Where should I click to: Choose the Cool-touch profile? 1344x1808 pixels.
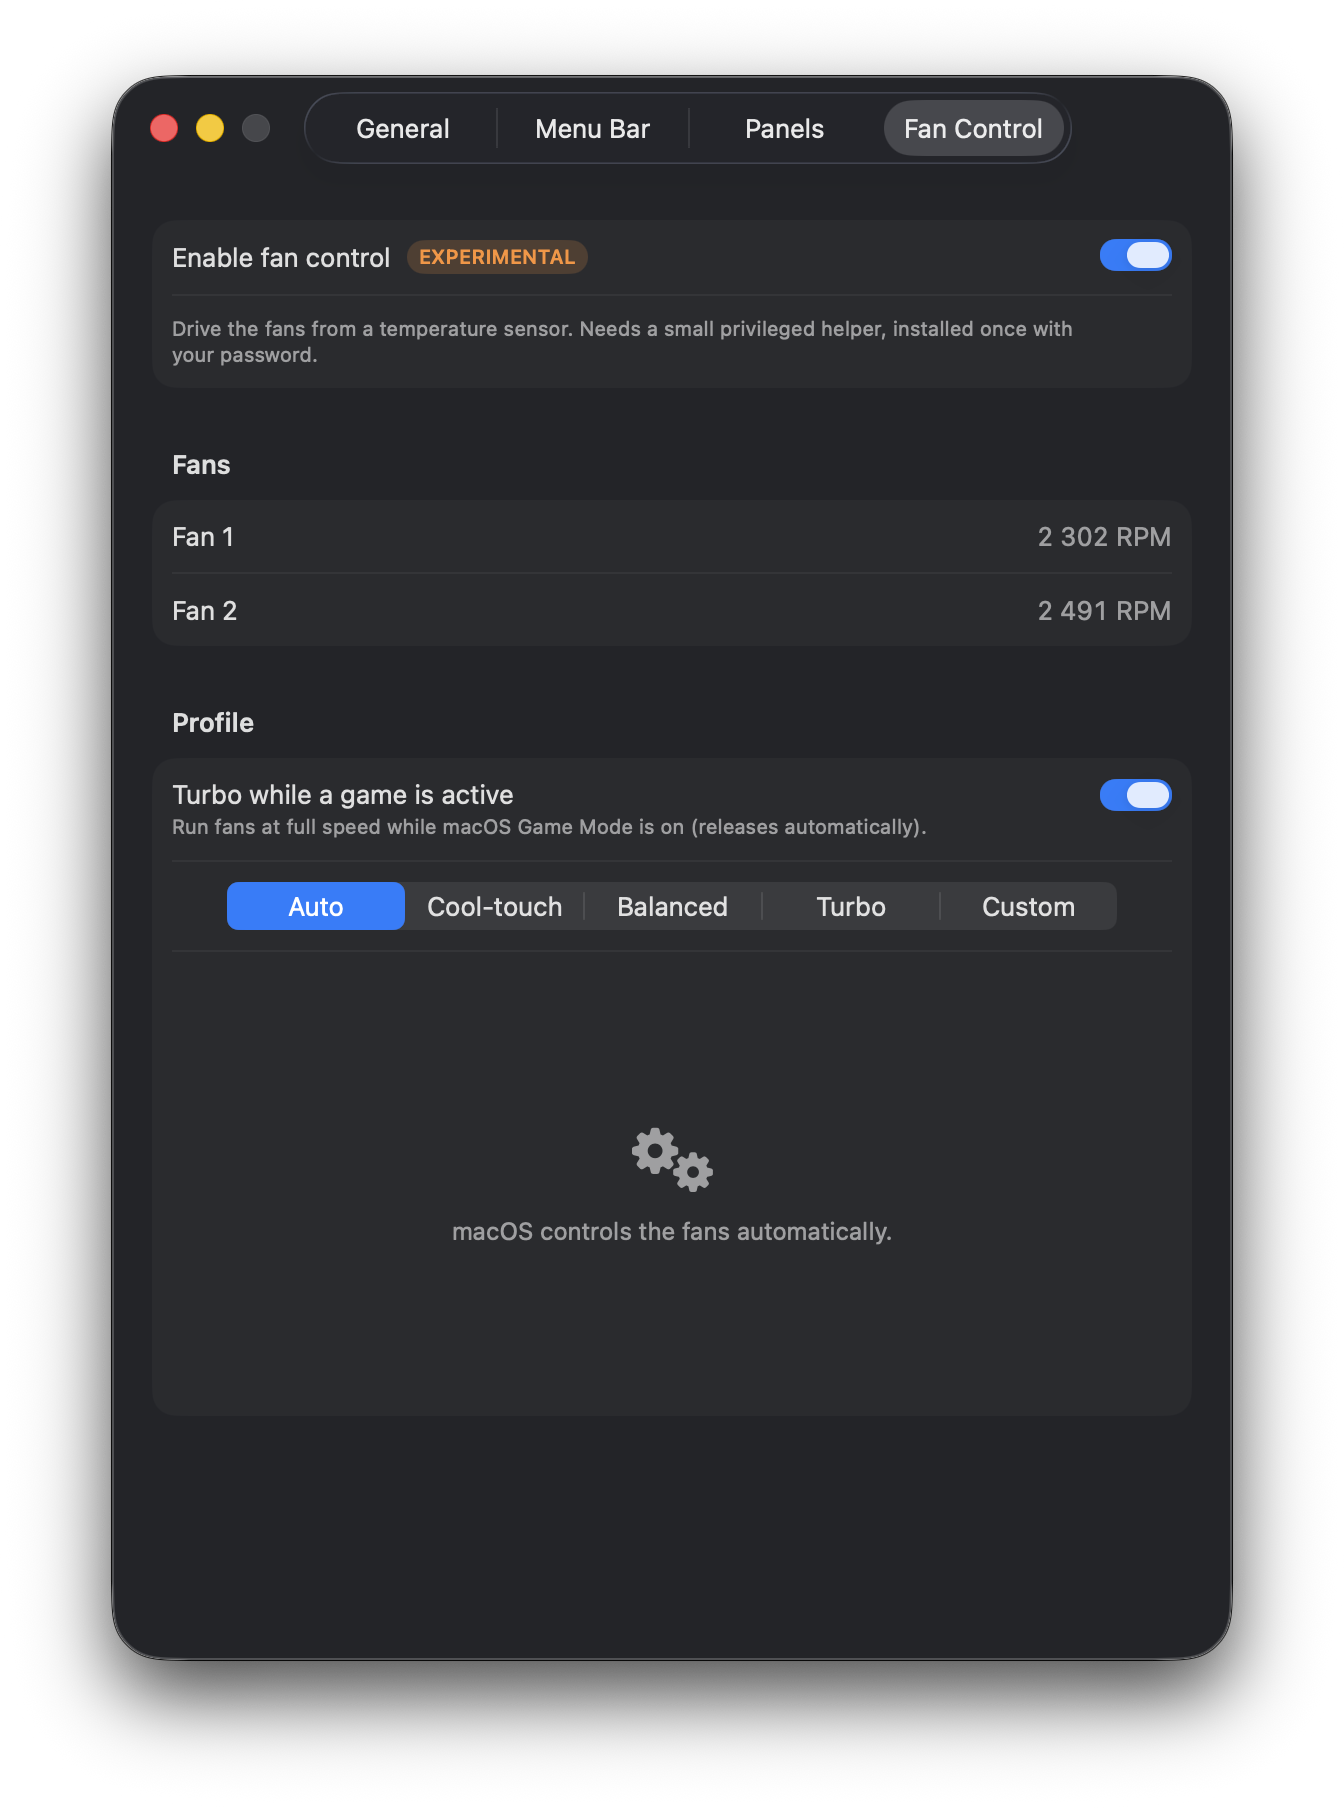[495, 906]
